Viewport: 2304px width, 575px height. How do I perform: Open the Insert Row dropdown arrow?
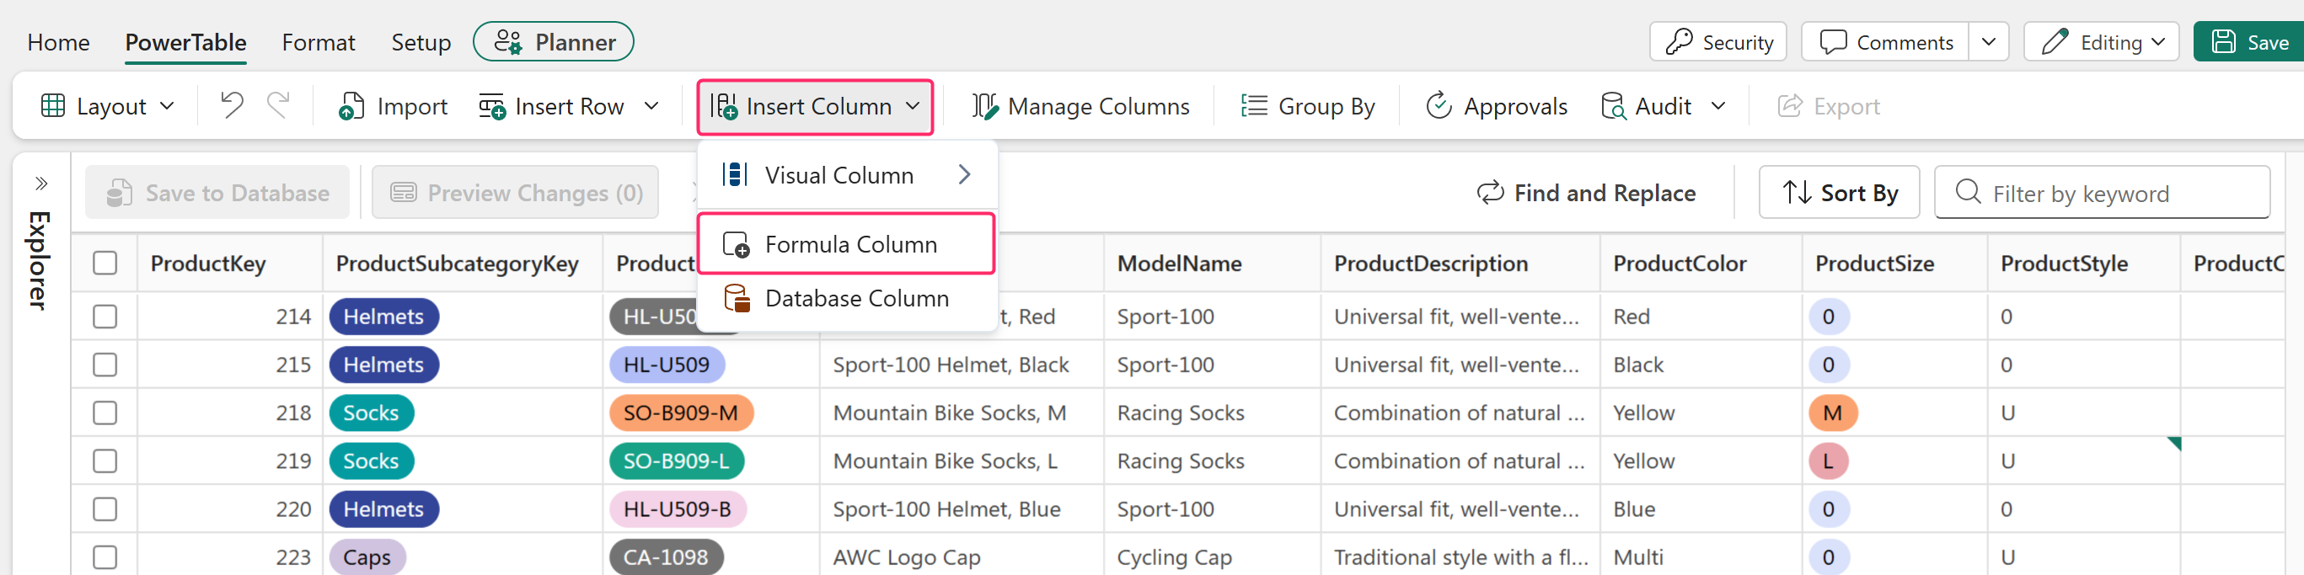(651, 106)
